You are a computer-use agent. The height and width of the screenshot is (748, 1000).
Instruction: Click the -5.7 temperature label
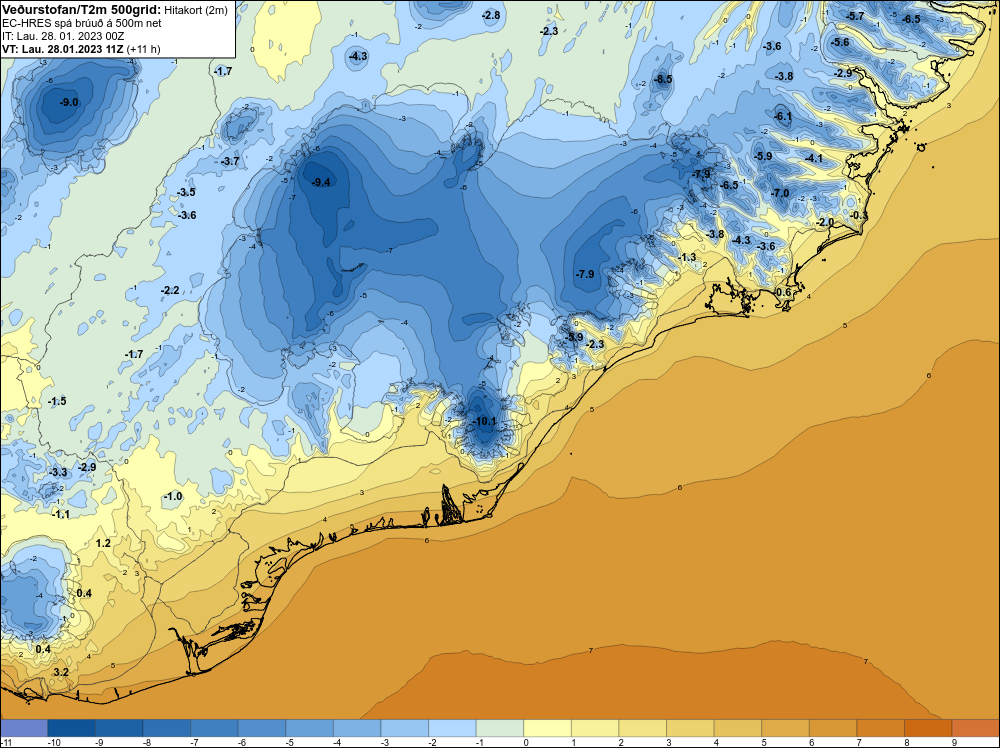point(855,16)
